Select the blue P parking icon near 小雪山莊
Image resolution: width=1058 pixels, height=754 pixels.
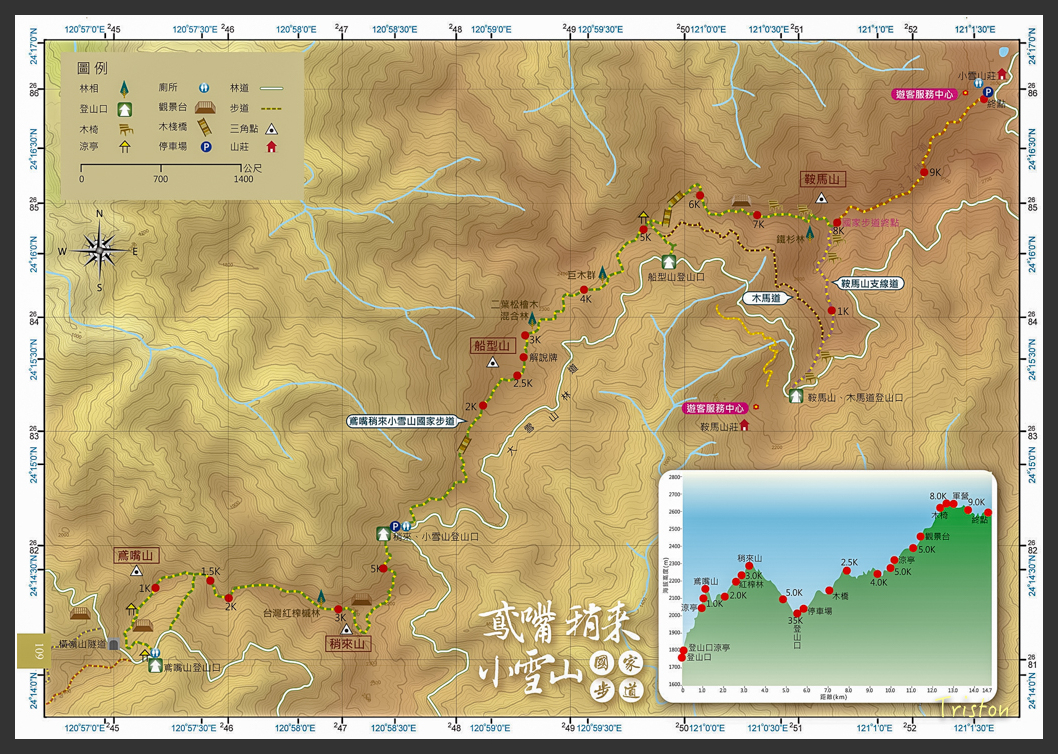pos(988,92)
